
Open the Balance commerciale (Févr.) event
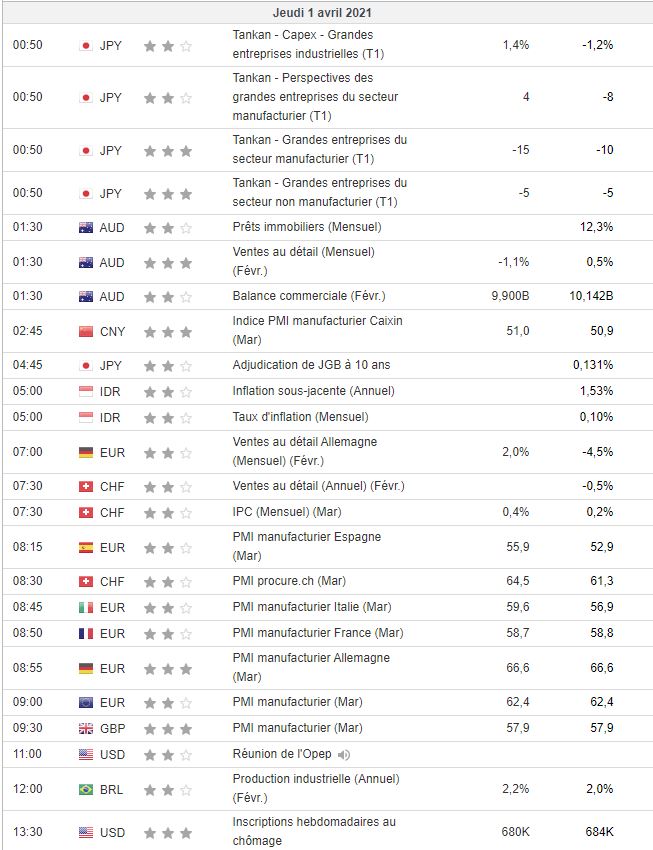308,297
